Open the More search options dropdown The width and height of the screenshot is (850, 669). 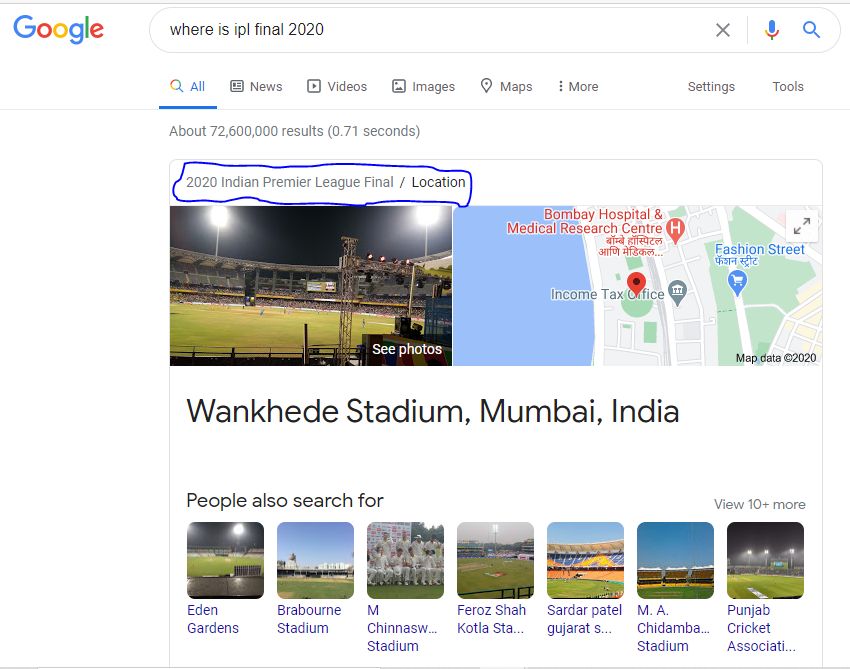click(577, 86)
